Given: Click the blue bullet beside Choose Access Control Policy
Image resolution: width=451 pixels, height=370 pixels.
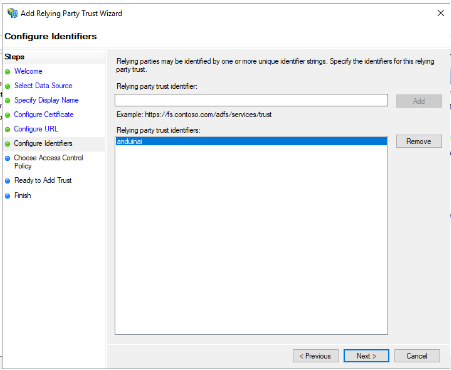Looking at the screenshot, I should point(8,159).
